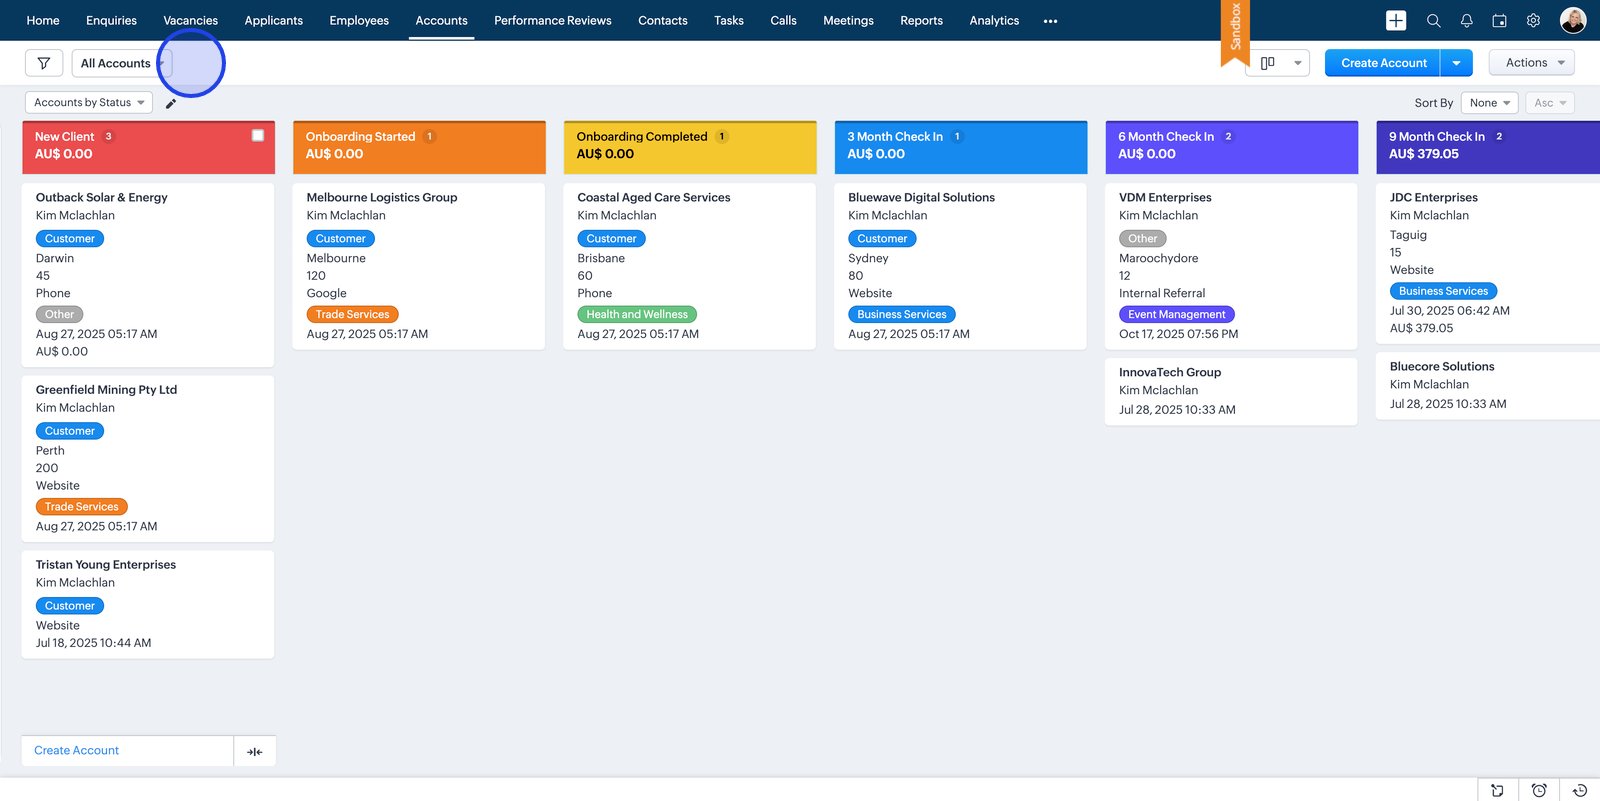Click the plus quick-create icon in header
Viewport: 1600px width, 801px height.
click(x=1396, y=21)
